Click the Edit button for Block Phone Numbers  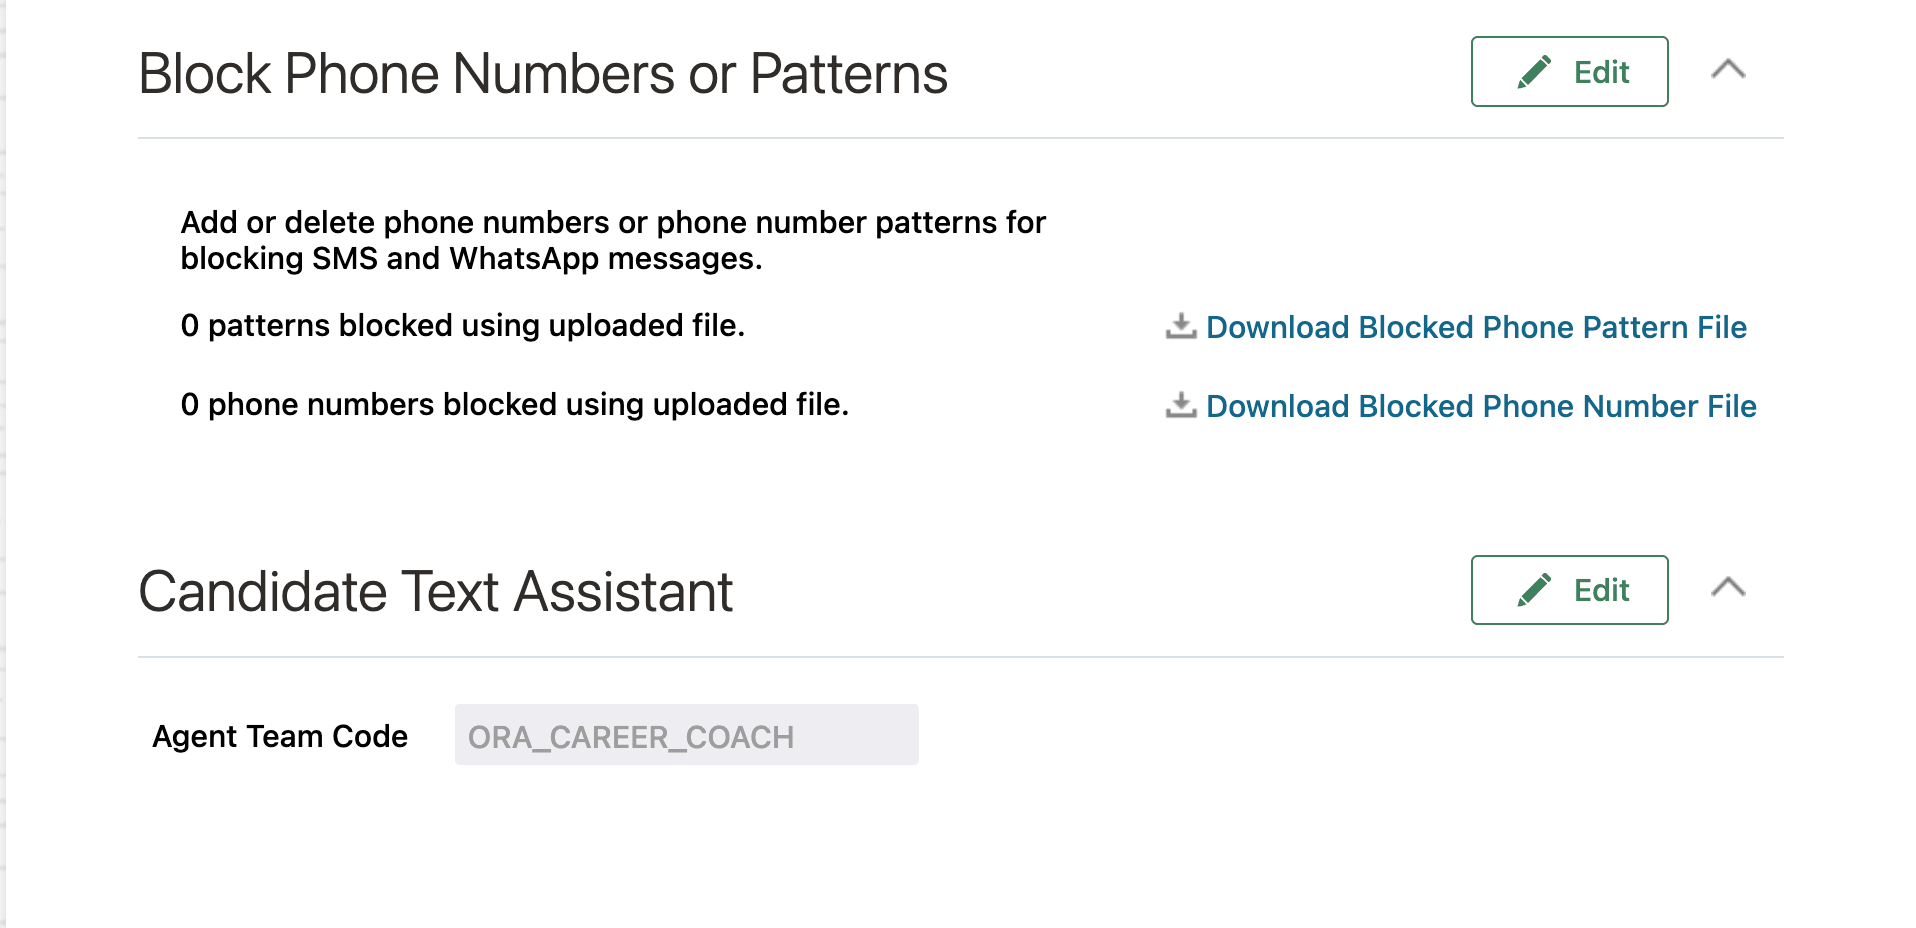pyautogui.click(x=1568, y=70)
